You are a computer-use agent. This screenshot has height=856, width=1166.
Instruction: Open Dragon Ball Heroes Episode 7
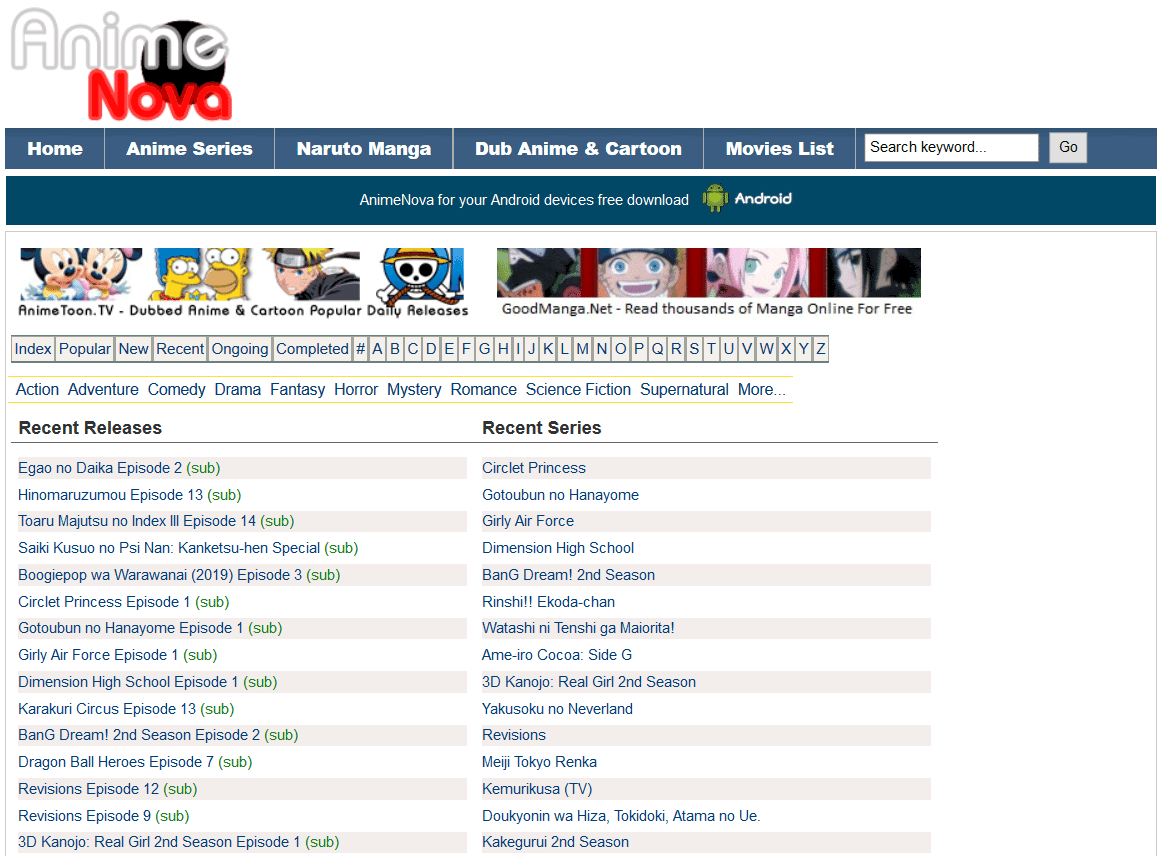tap(116, 762)
